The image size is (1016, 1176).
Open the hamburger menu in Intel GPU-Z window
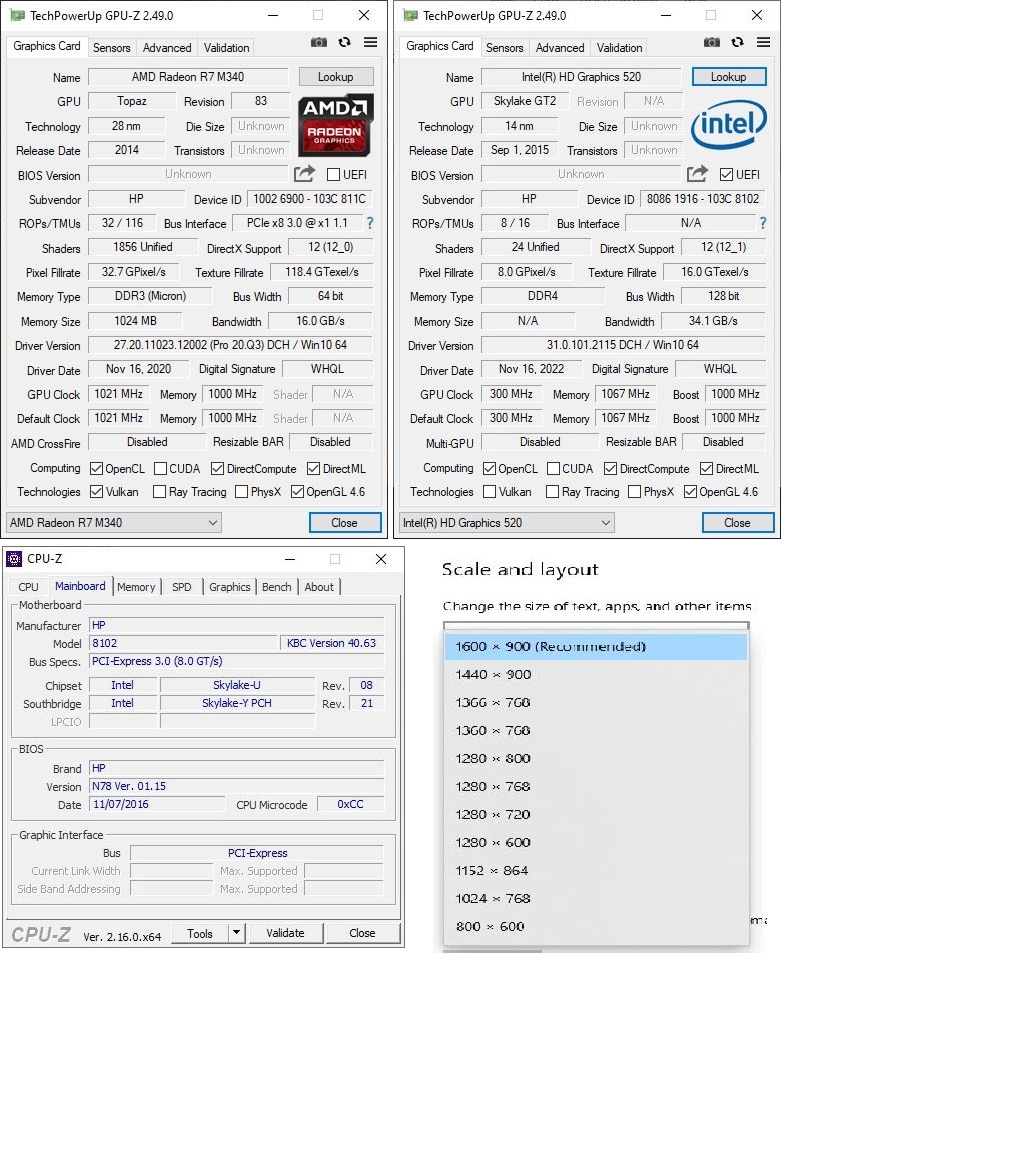(x=763, y=43)
